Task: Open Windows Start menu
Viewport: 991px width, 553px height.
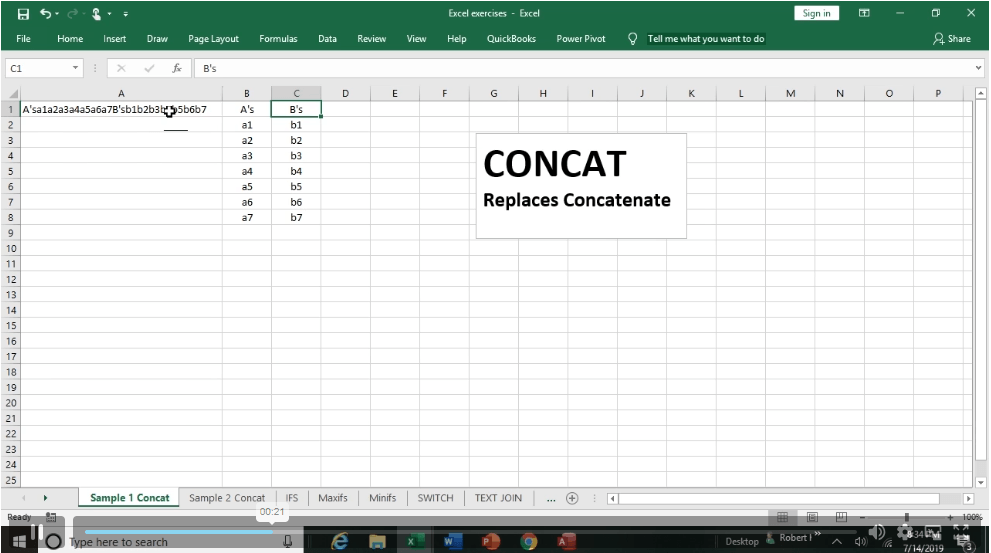Action: coord(20,542)
